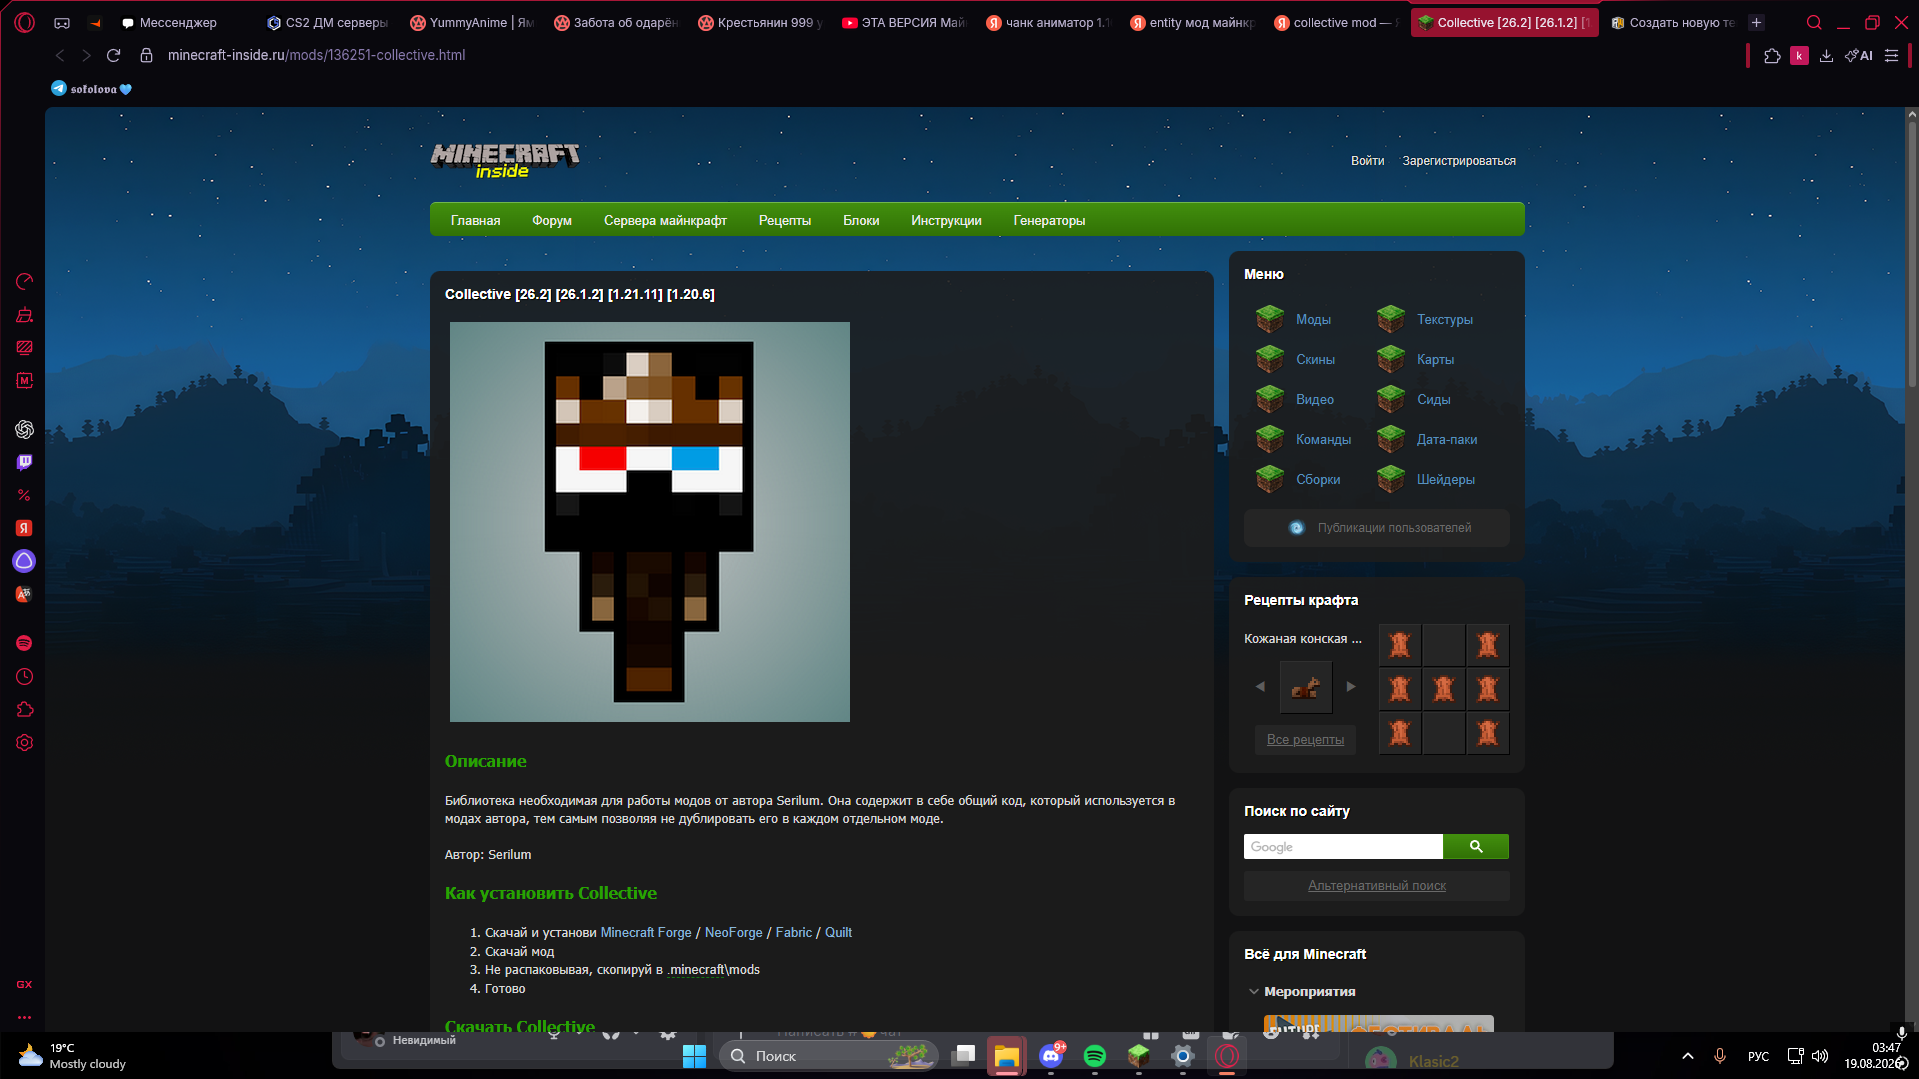1919x1079 pixels.
Task: Open Форум in the green navigation bar
Action: point(552,220)
